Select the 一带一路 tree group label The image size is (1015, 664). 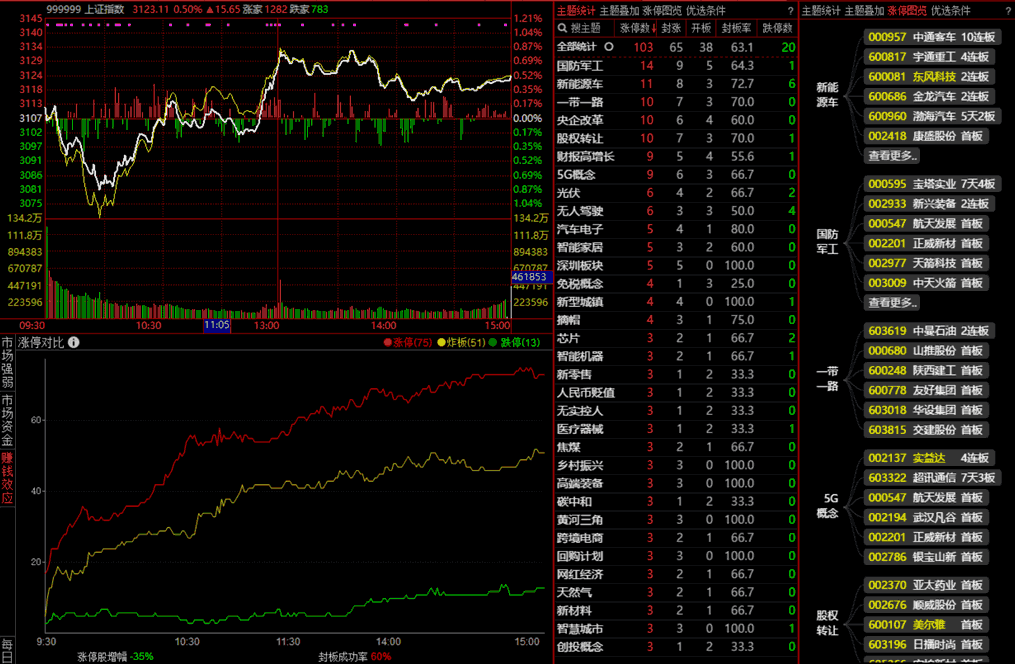pyautogui.click(x=827, y=377)
